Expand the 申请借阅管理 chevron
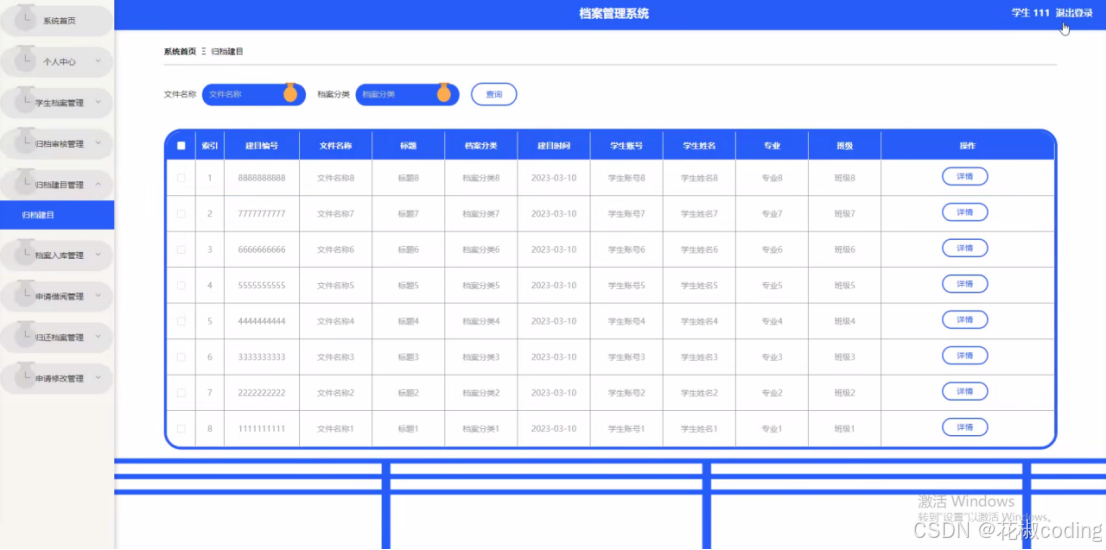 tap(98, 295)
